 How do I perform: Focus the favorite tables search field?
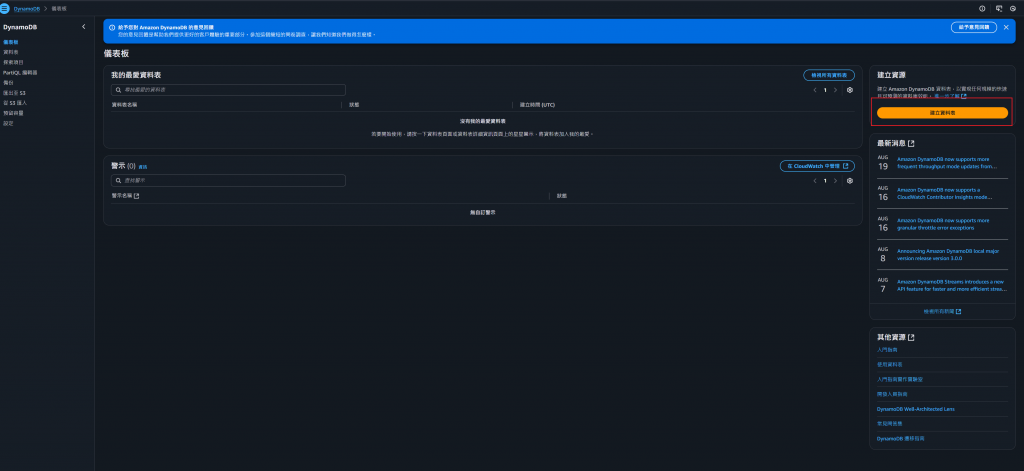click(x=228, y=90)
